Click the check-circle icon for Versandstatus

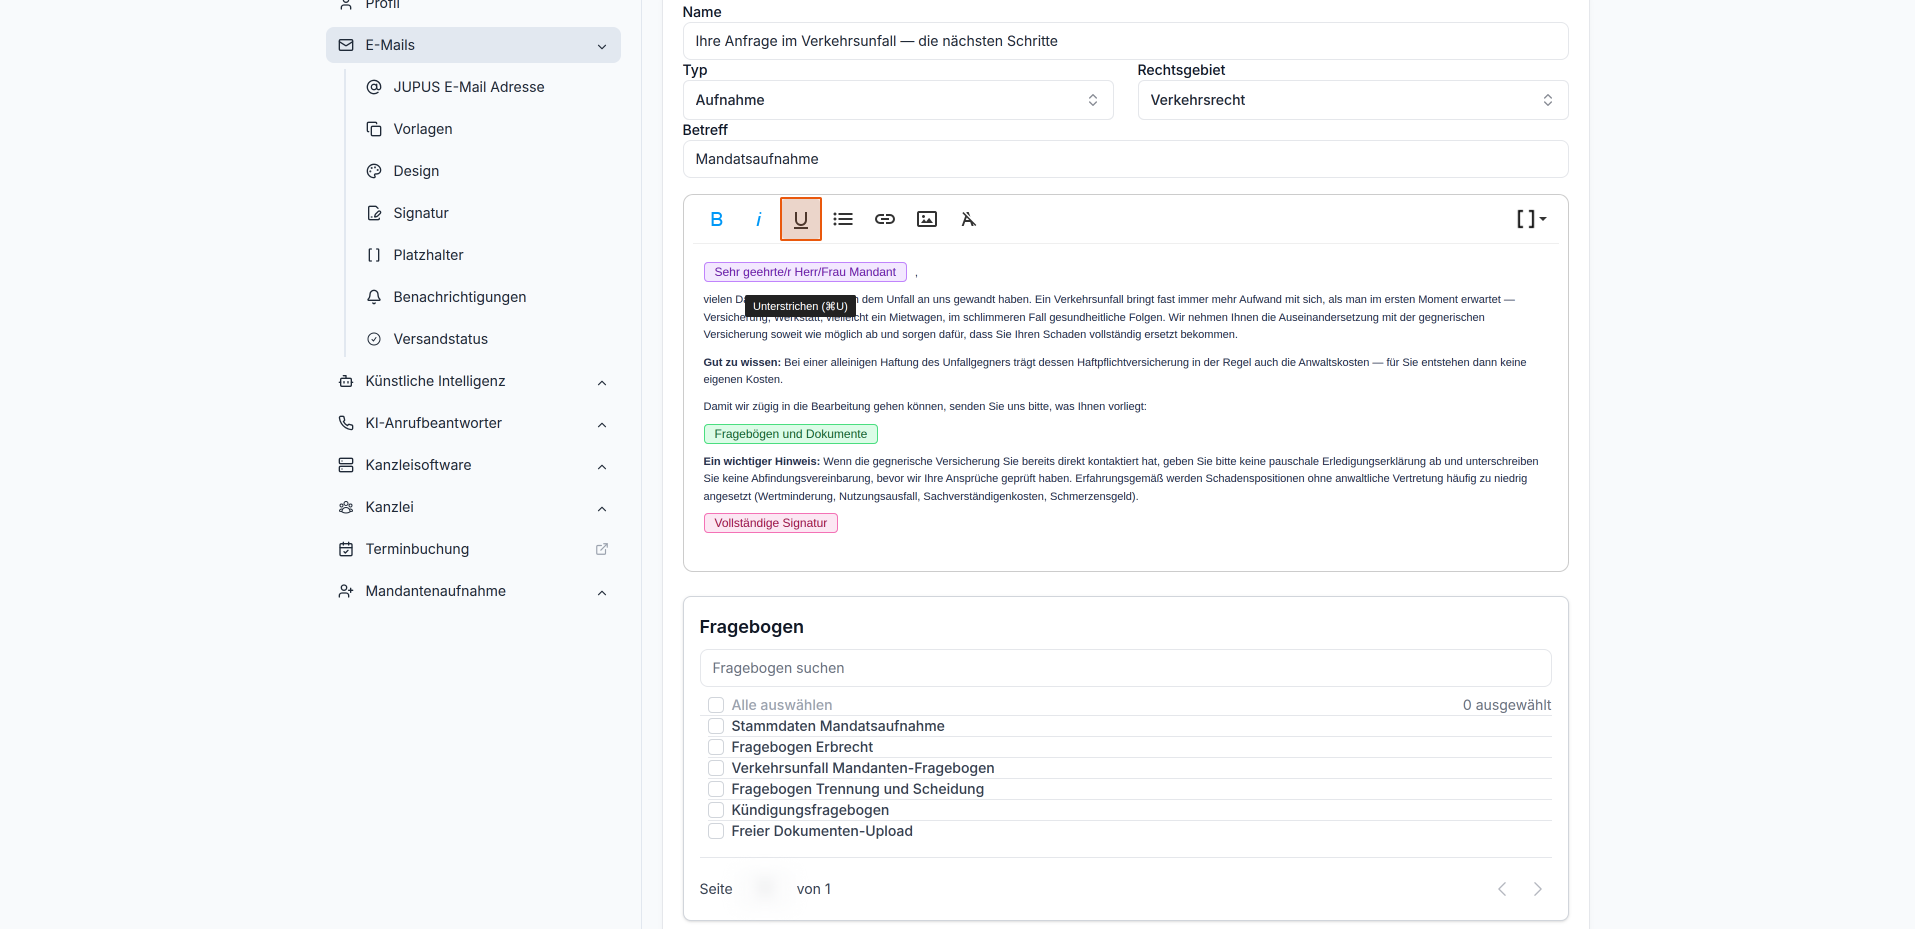(x=374, y=339)
